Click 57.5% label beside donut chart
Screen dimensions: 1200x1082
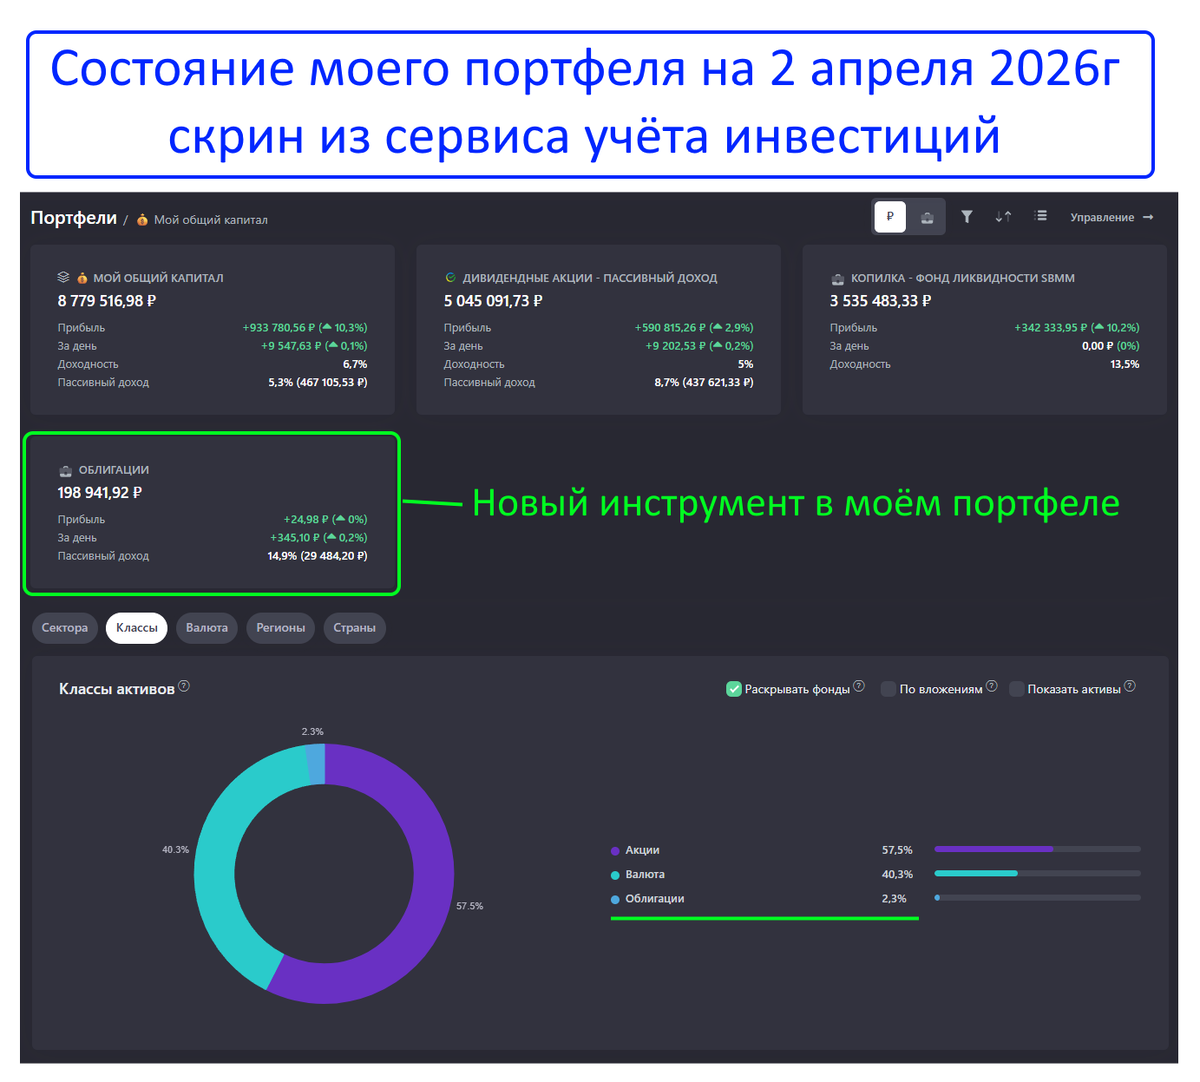tap(470, 906)
